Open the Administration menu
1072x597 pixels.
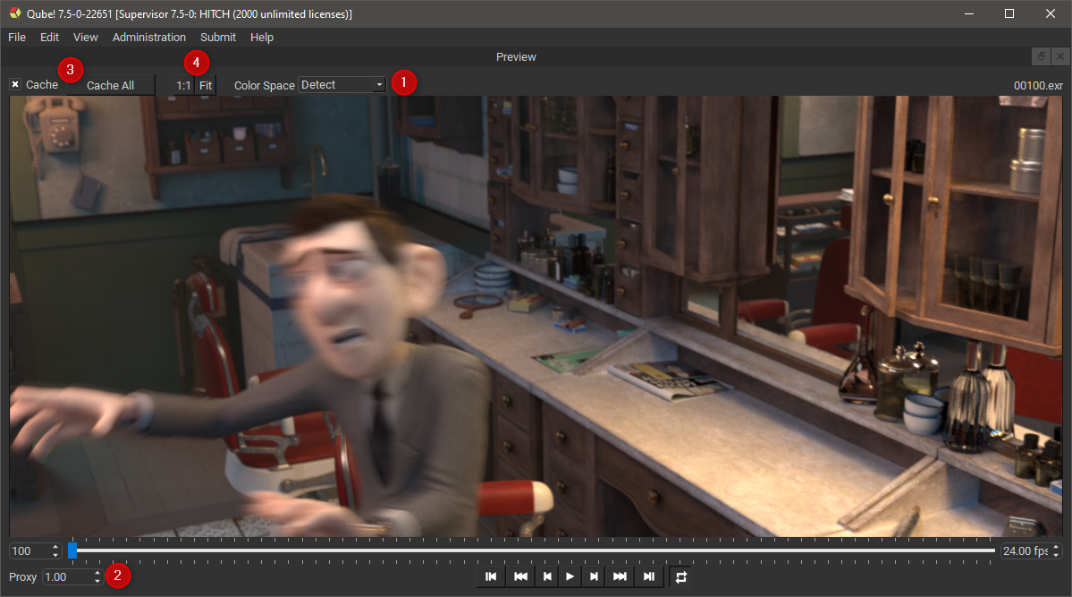click(x=149, y=37)
